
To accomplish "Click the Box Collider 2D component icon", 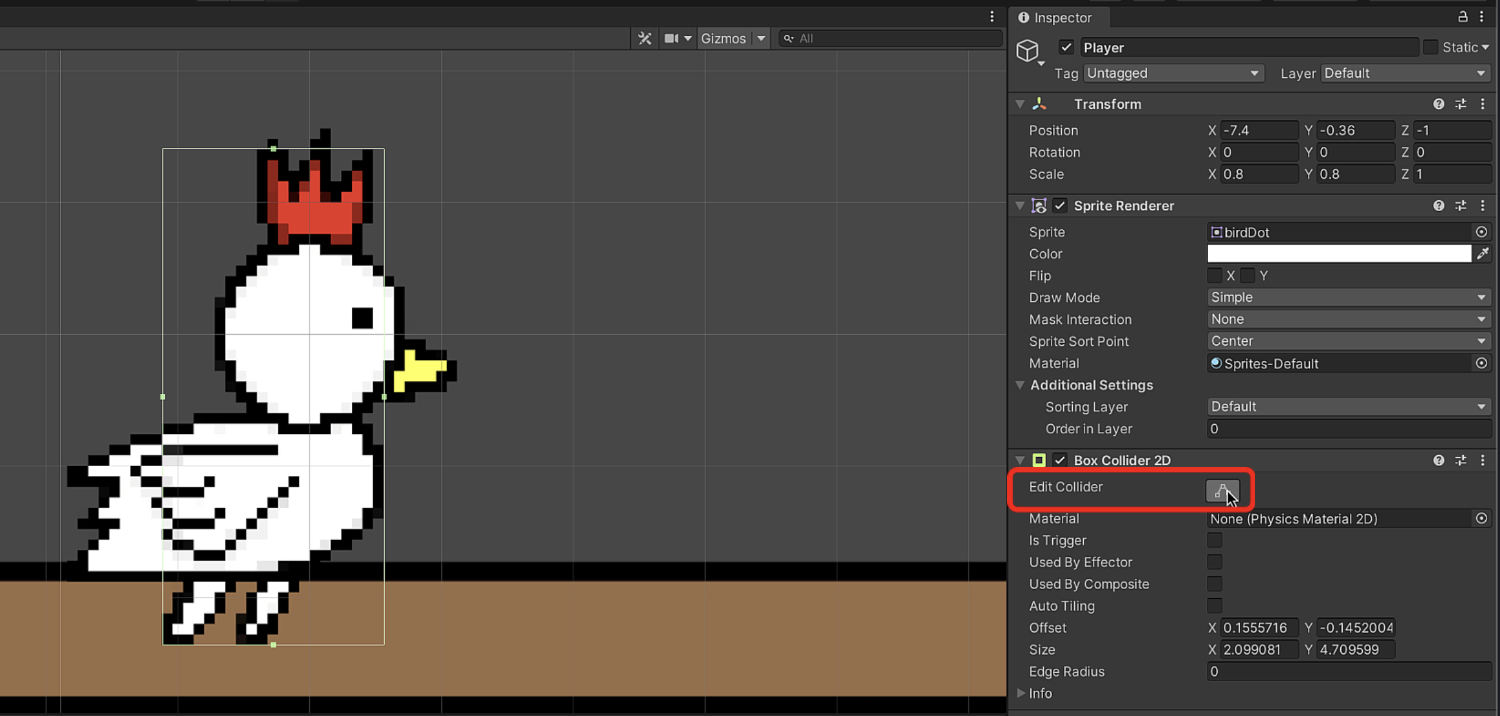I will 1039,461.
